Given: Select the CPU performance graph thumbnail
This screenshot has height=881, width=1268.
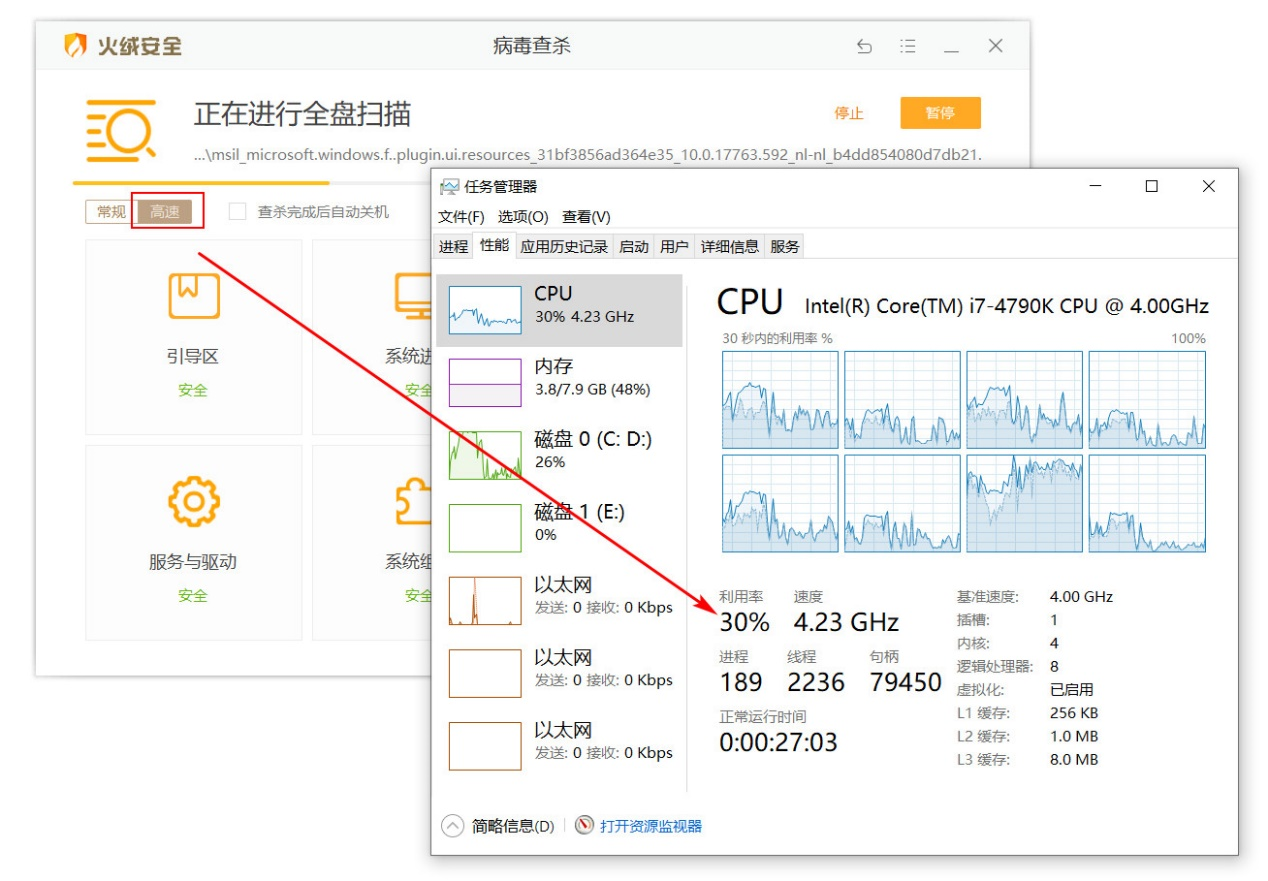Looking at the screenshot, I should pos(485,309).
